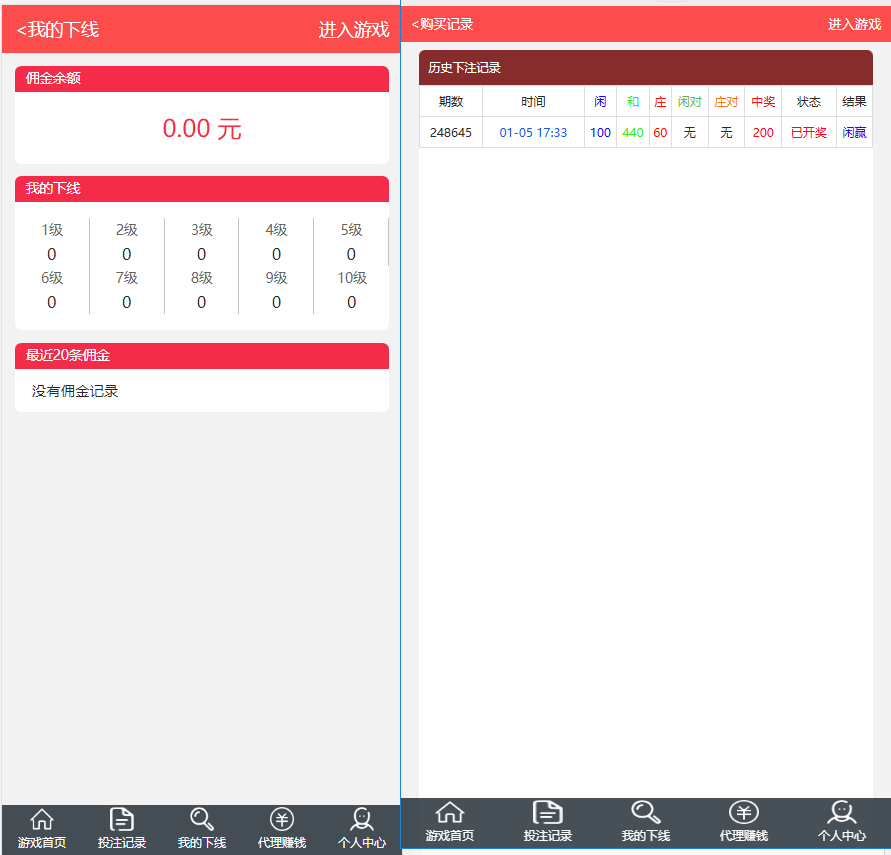891x855 pixels.
Task: Go back from 我的下线 page header
Action: [x=58, y=30]
